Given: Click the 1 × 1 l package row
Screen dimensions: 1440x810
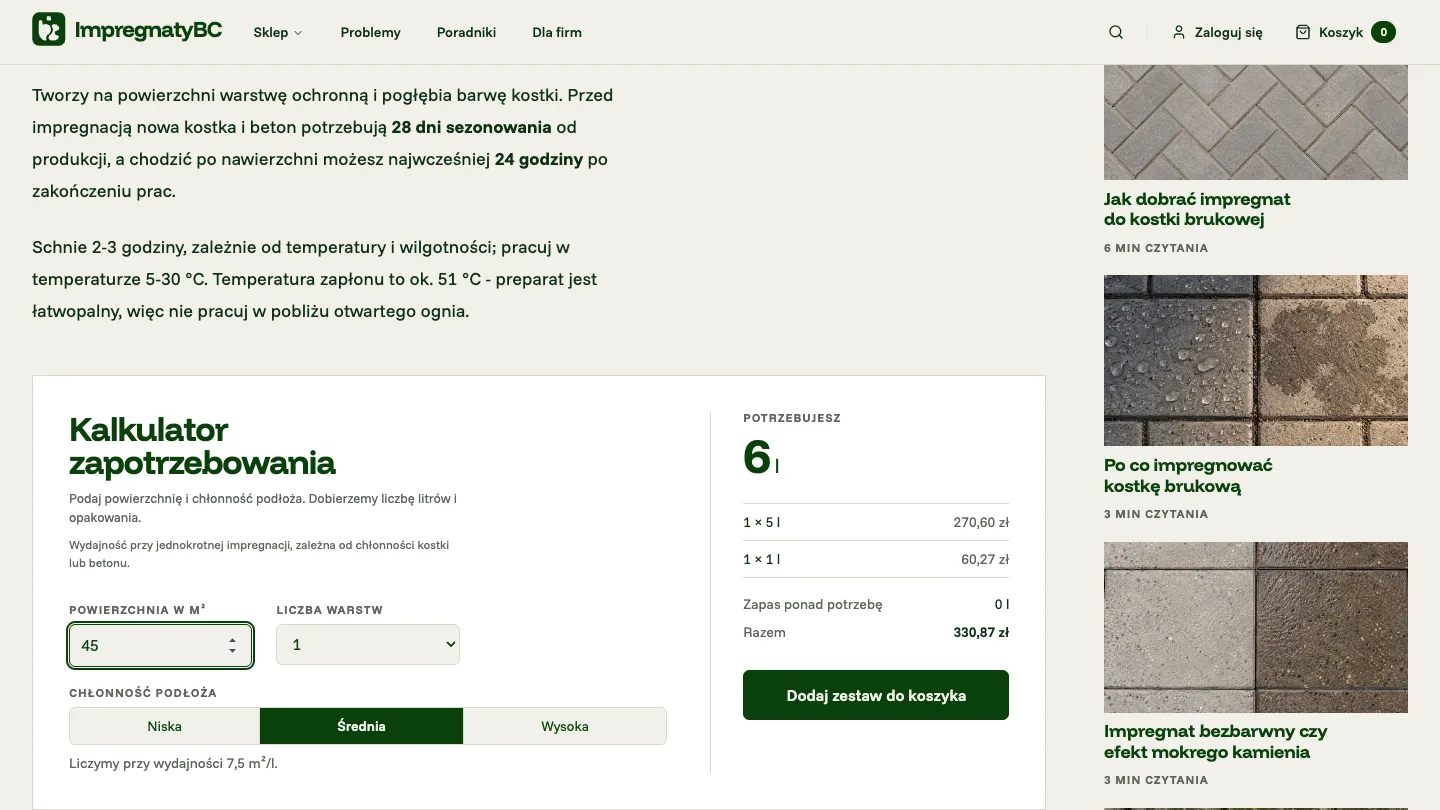Looking at the screenshot, I should pyautogui.click(x=876, y=559).
